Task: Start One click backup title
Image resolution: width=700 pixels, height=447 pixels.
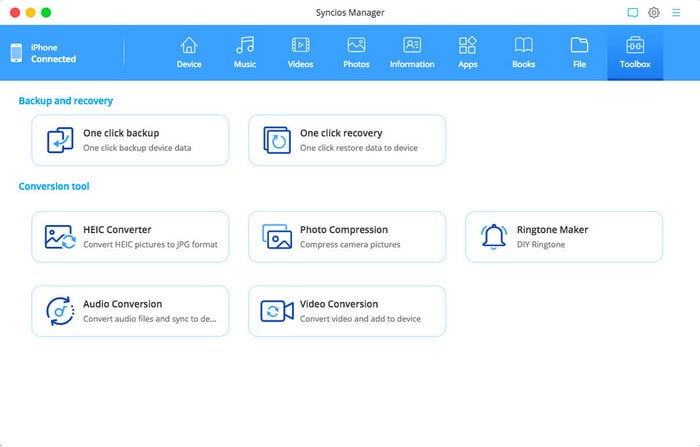Action: point(121,133)
